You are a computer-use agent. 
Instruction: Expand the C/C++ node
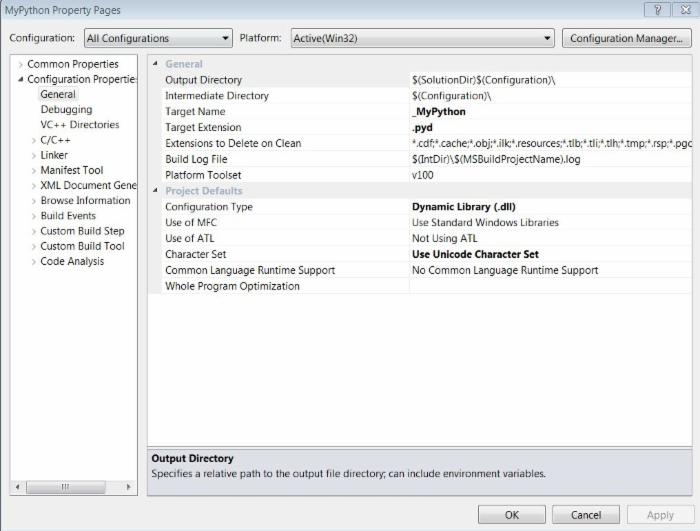tap(34, 141)
